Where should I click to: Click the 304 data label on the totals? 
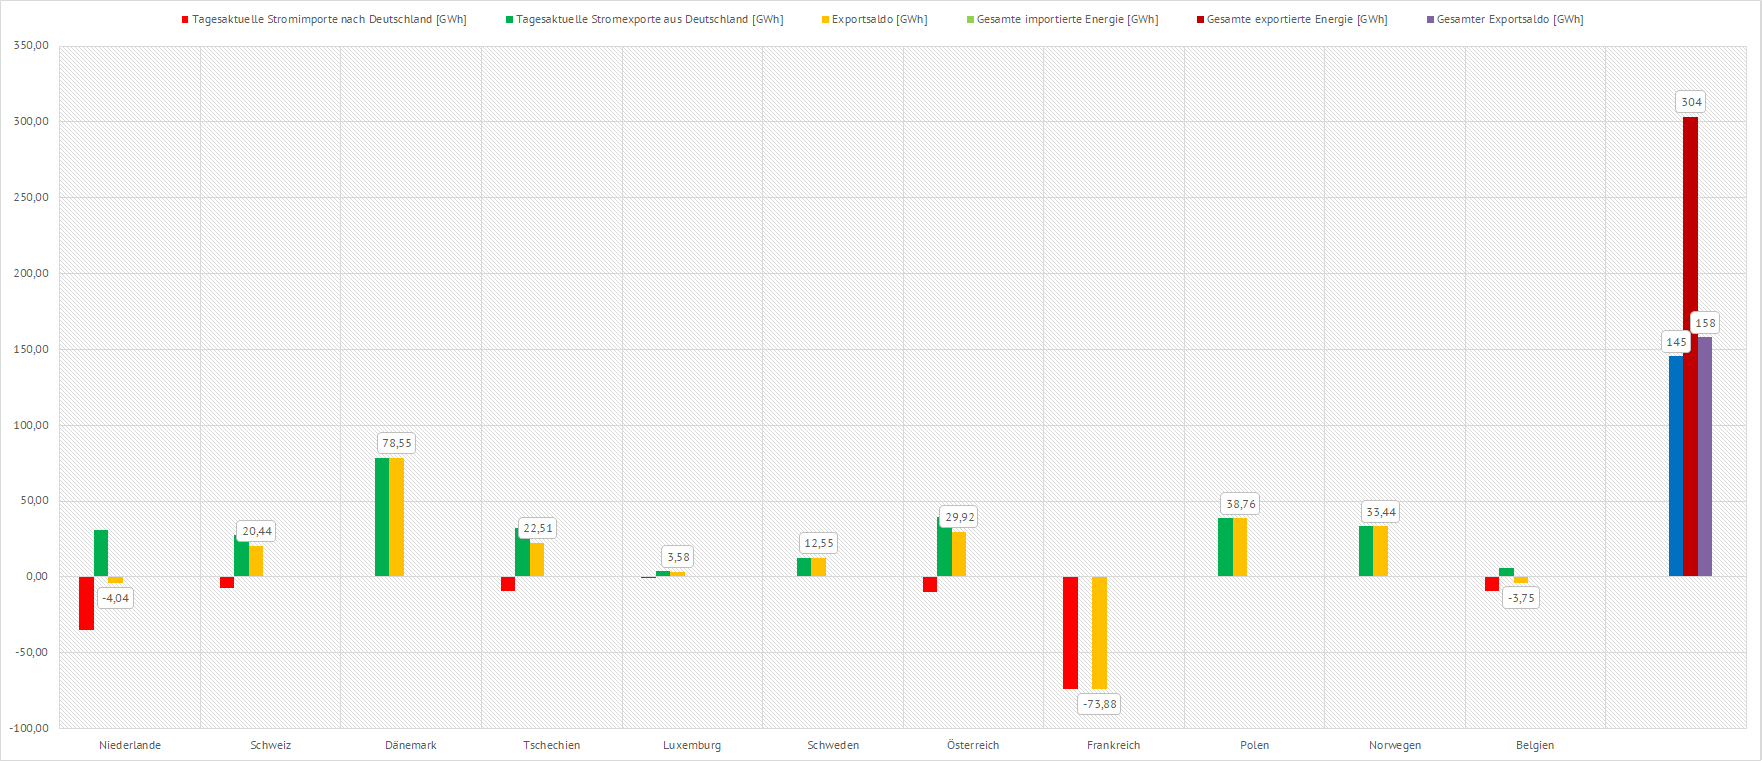point(1691,102)
